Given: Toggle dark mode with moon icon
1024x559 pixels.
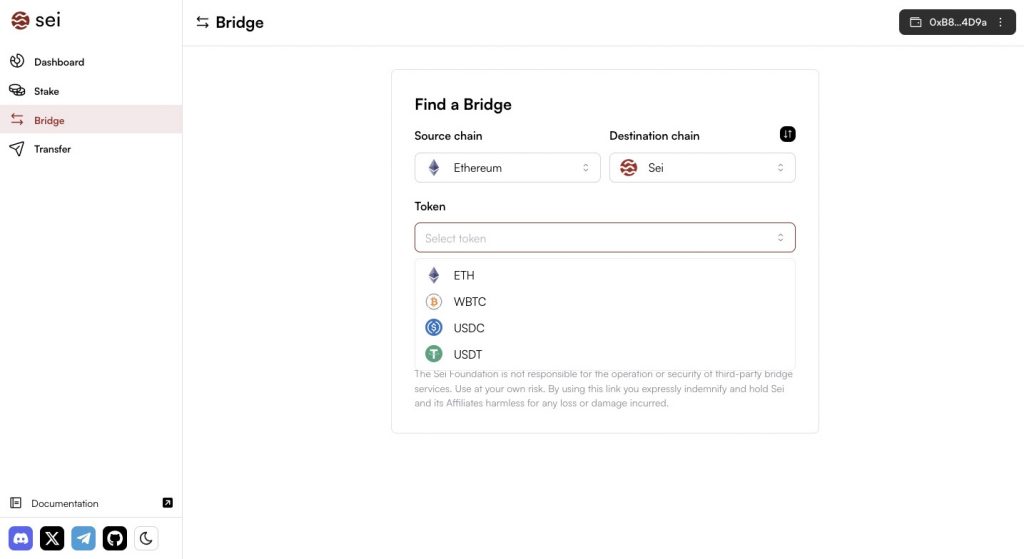Looking at the screenshot, I should (146, 539).
